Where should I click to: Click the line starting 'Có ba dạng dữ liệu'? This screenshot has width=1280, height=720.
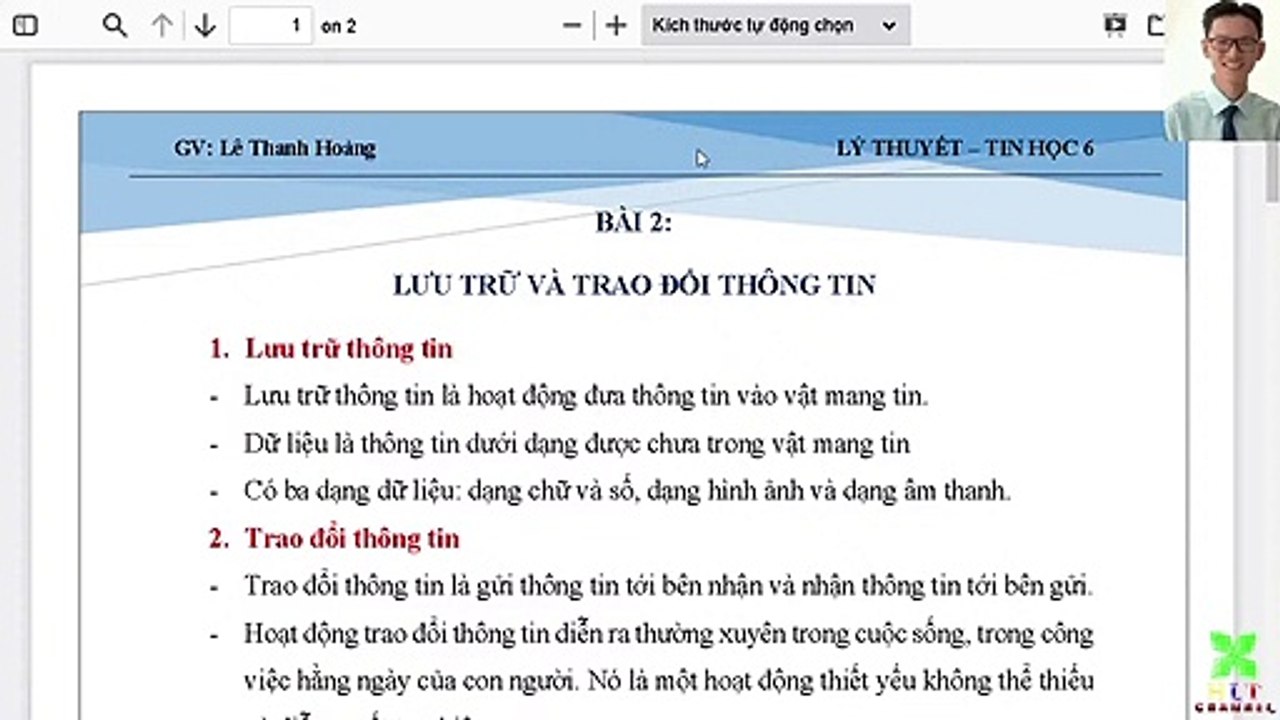click(x=628, y=491)
